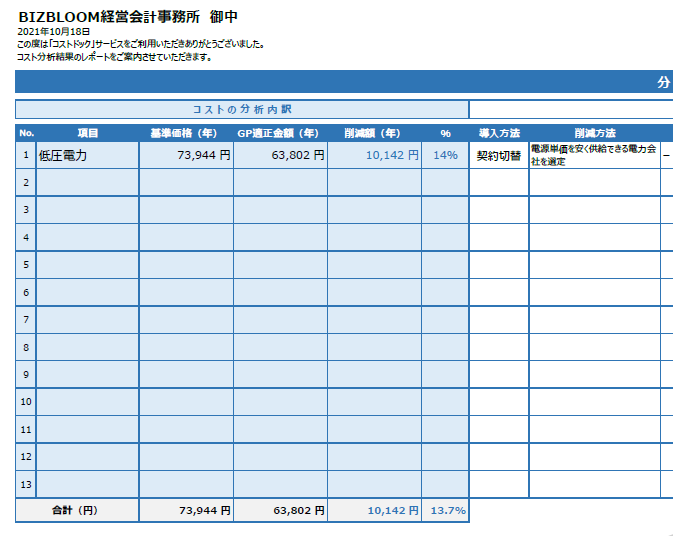
Task: Select the 契約切替 cell
Action: [499, 155]
